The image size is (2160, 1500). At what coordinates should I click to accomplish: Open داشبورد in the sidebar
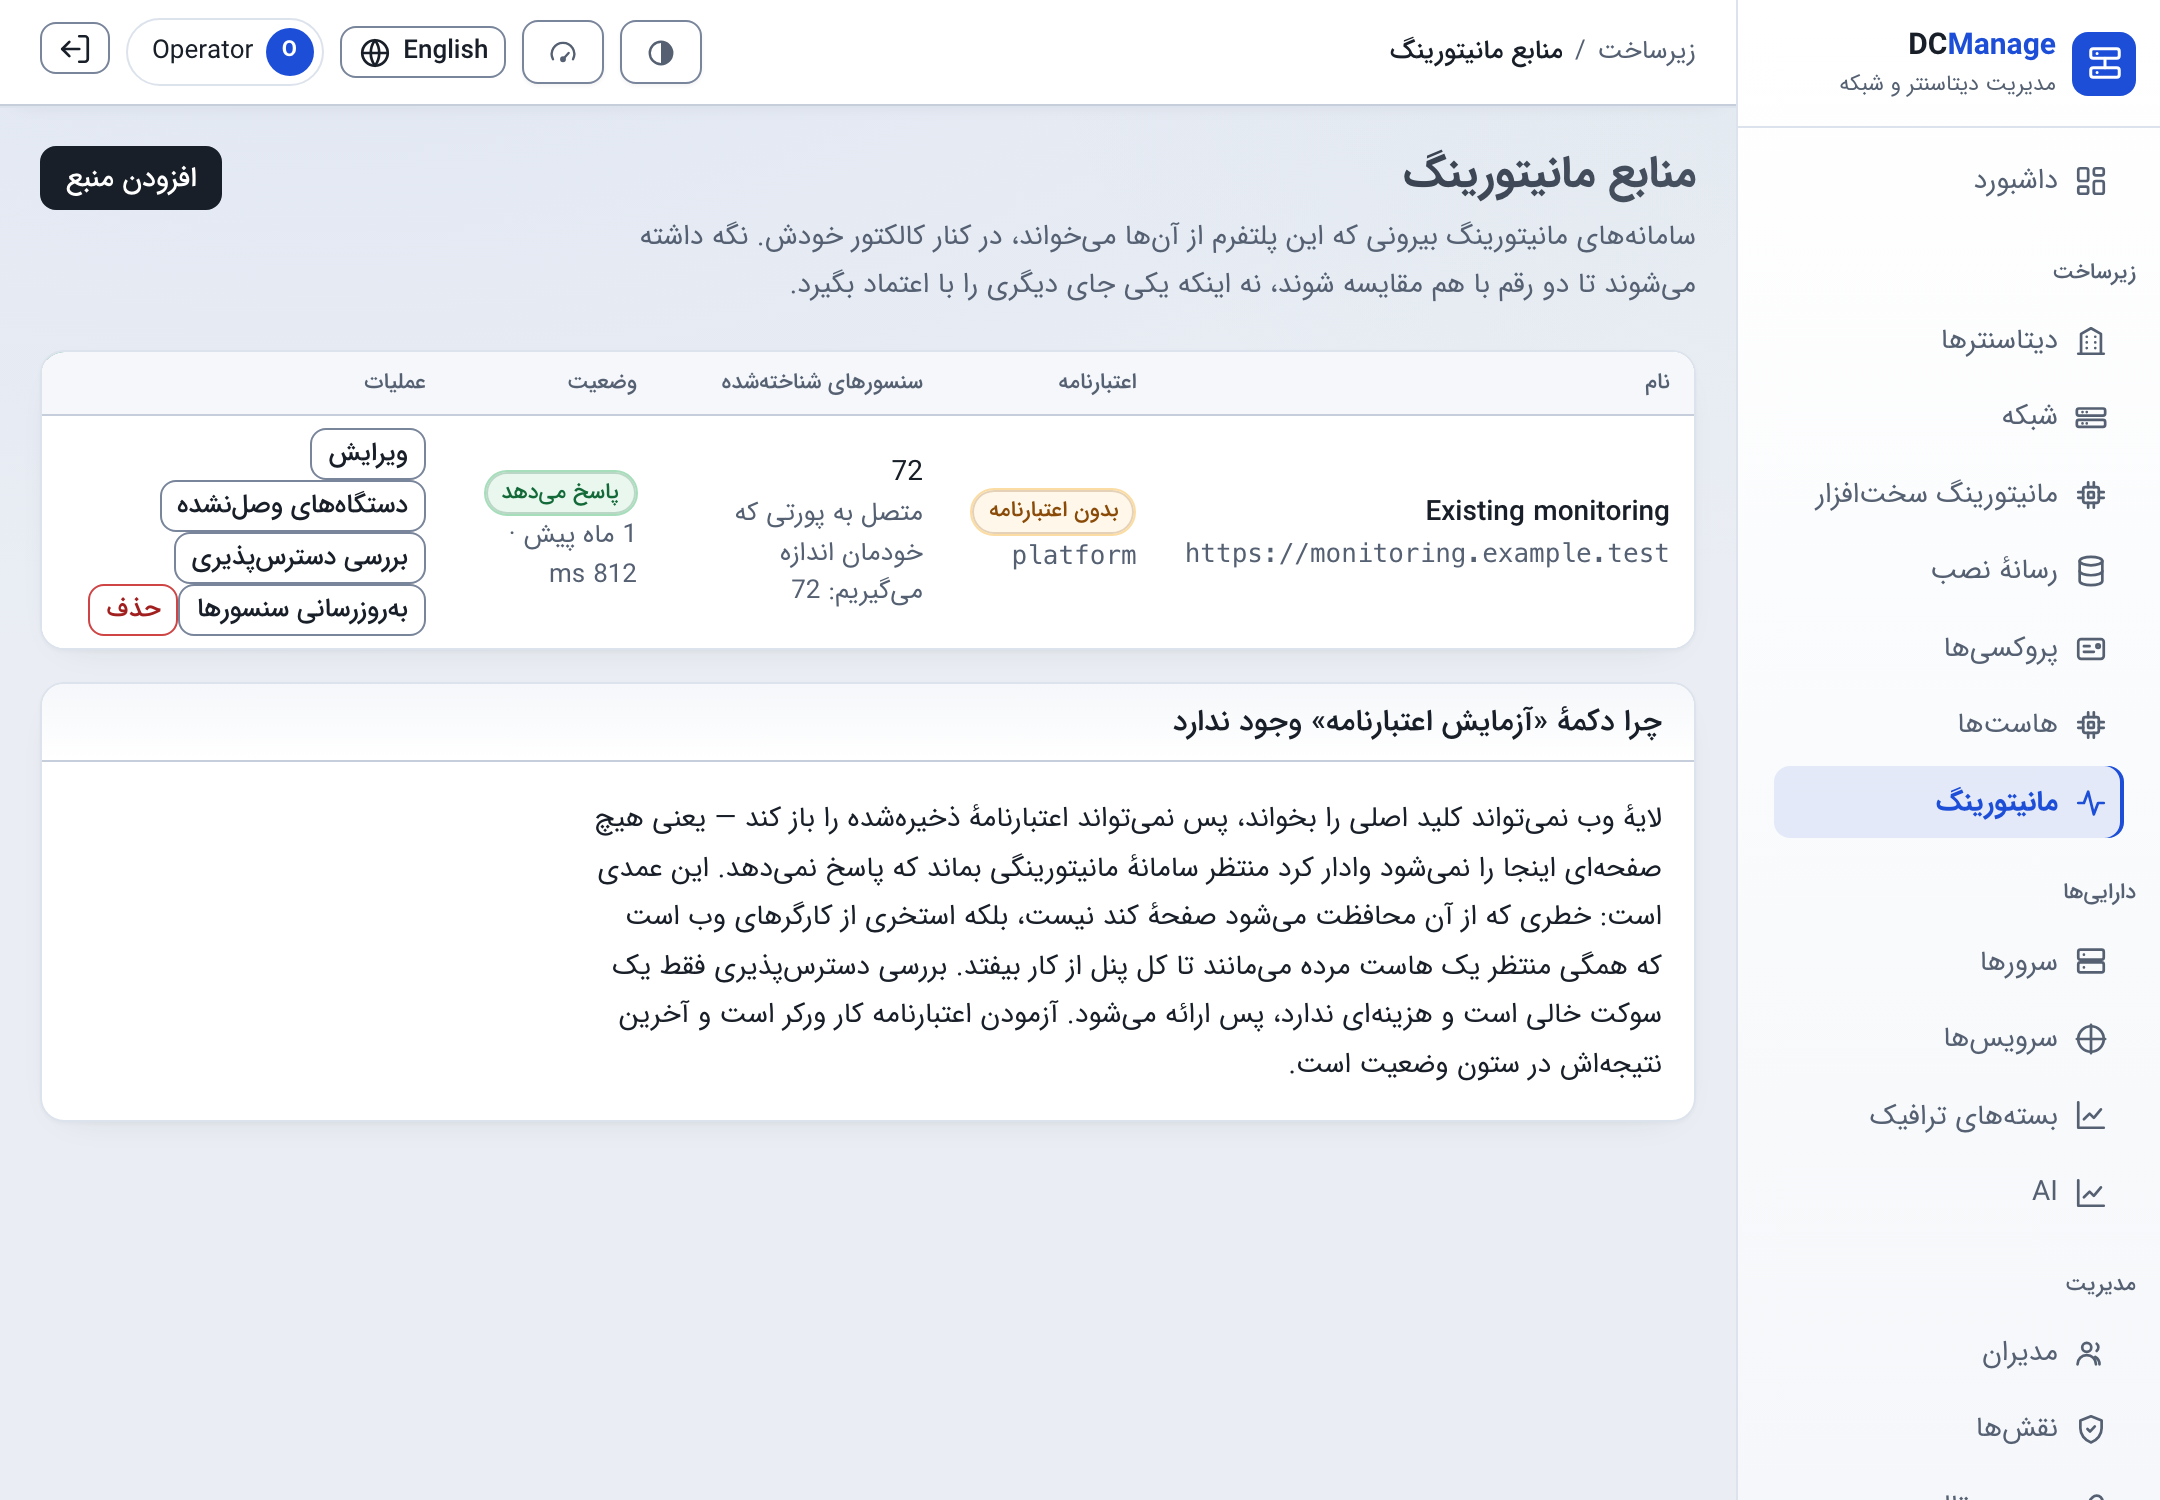point(1948,181)
